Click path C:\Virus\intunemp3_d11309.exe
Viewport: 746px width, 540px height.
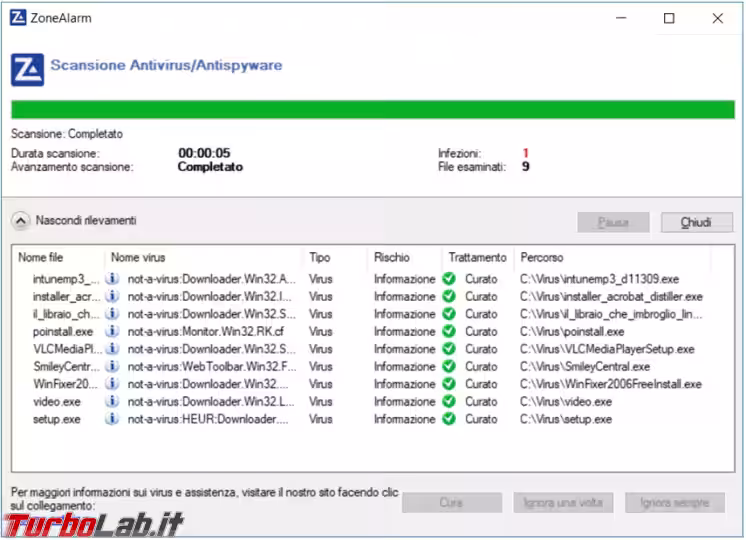coord(599,279)
